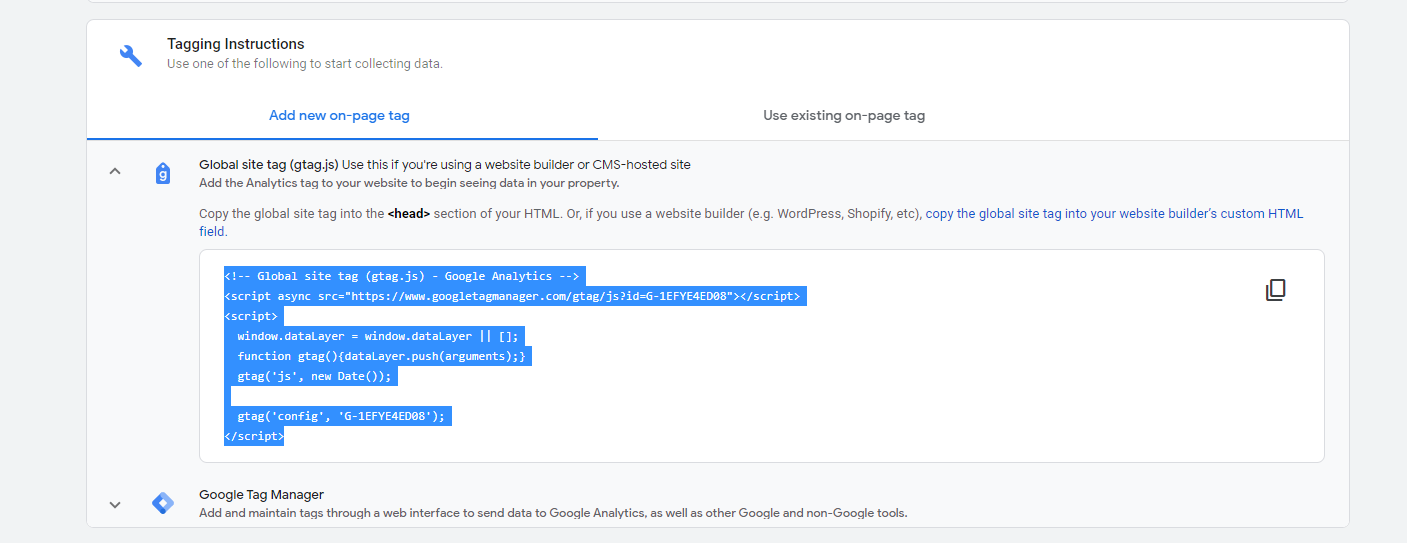The image size is (1407, 543).
Task: Click the gtag('config', 'G-1EFYE4ED08') line
Action: (x=340, y=416)
